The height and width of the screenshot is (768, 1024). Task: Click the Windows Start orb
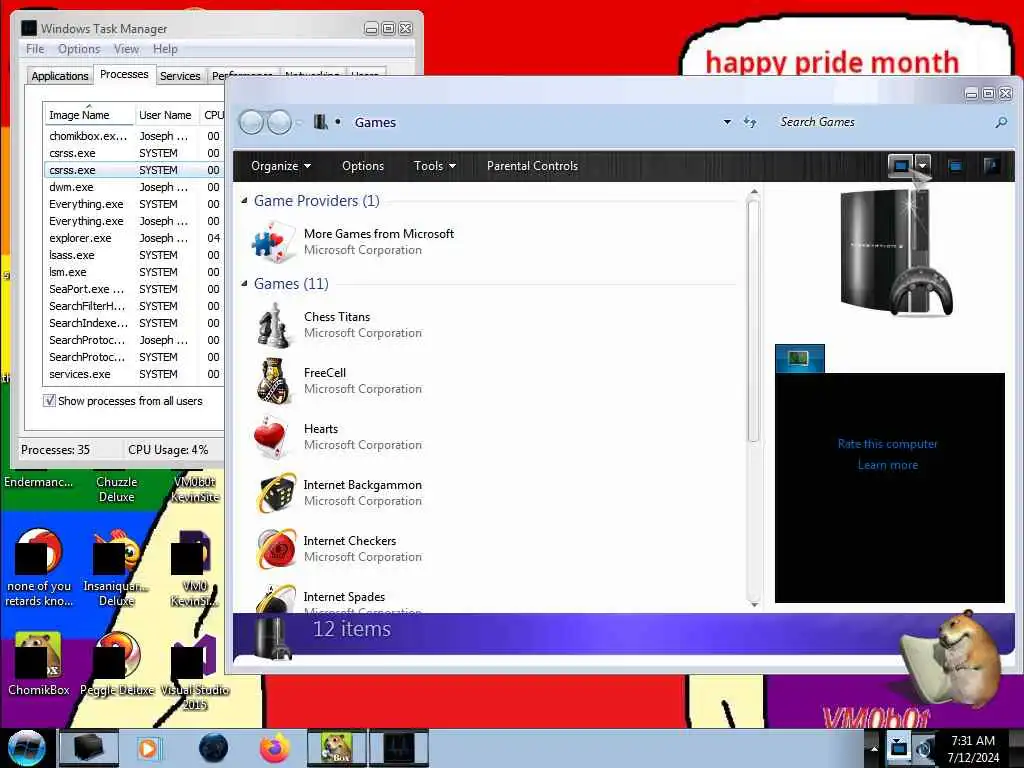point(26,748)
